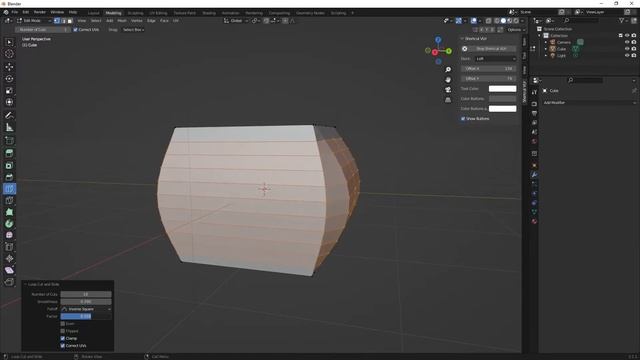Collapse the Loop Cut and Slide panel
The image size is (640, 360).
point(25,284)
